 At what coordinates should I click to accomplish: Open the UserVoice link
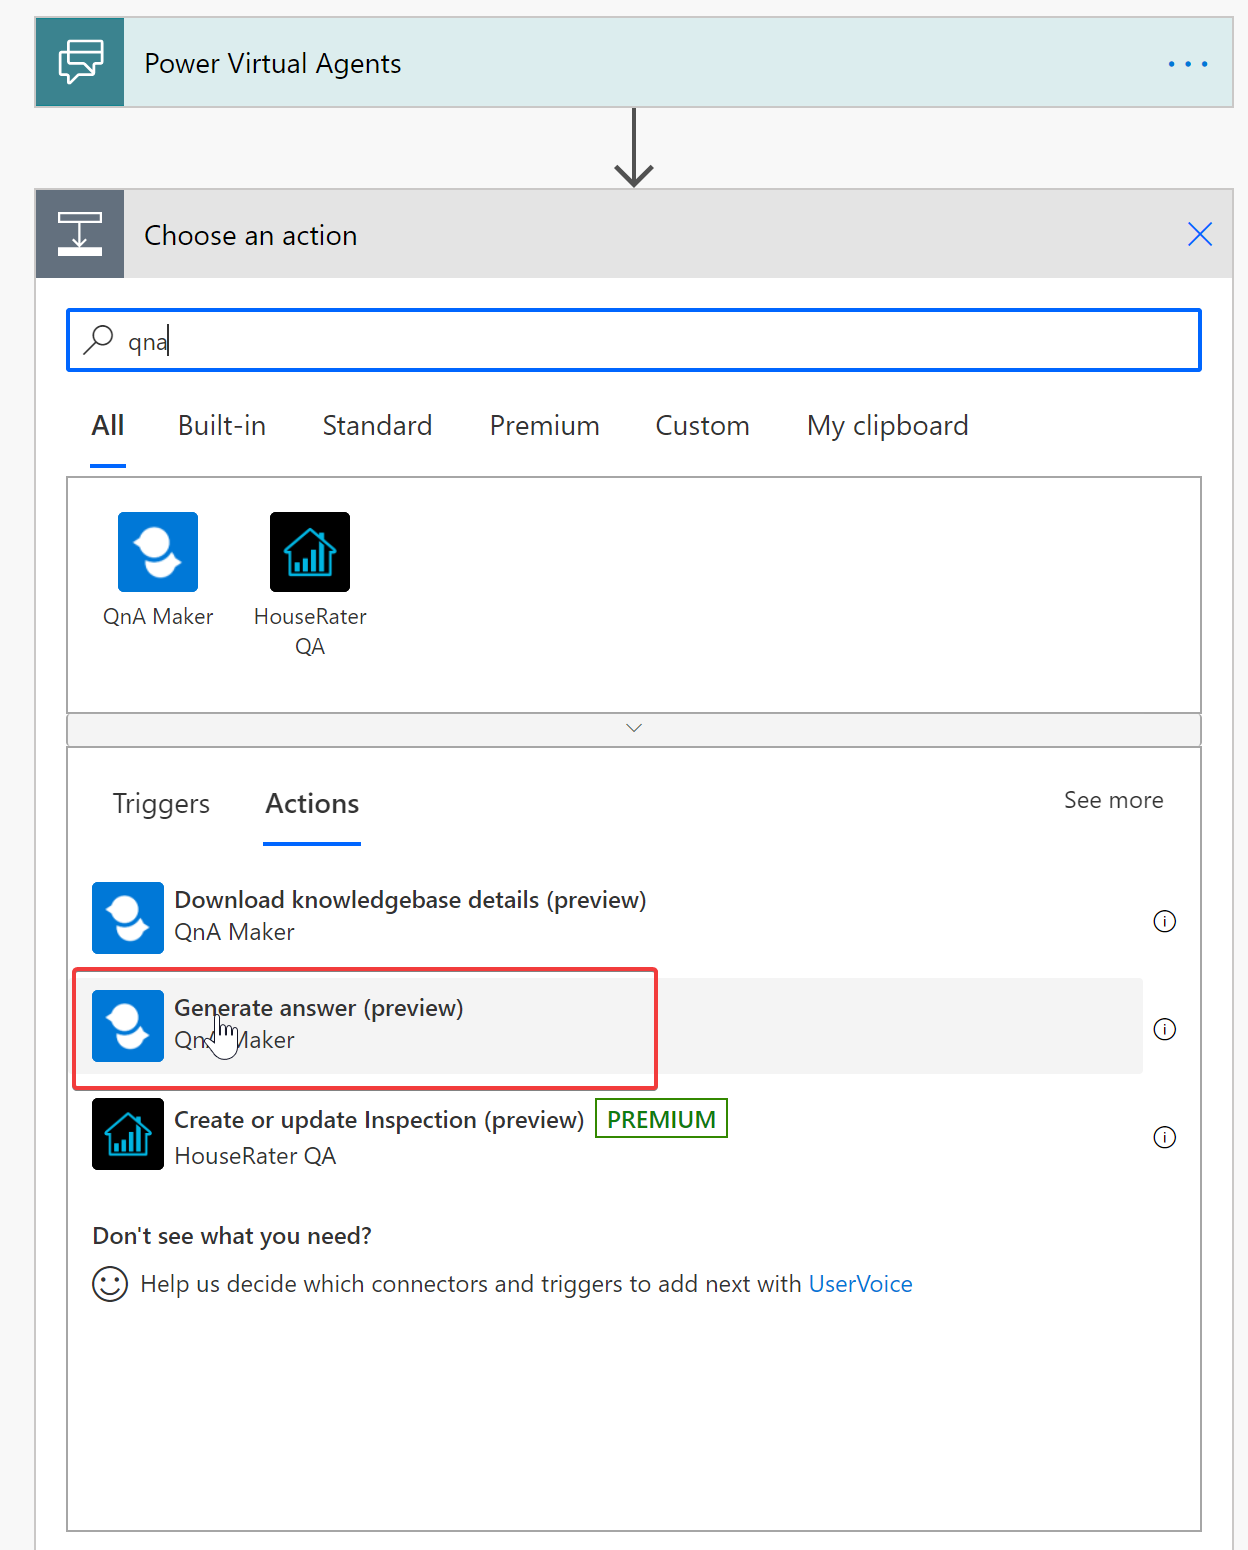[x=860, y=1284]
